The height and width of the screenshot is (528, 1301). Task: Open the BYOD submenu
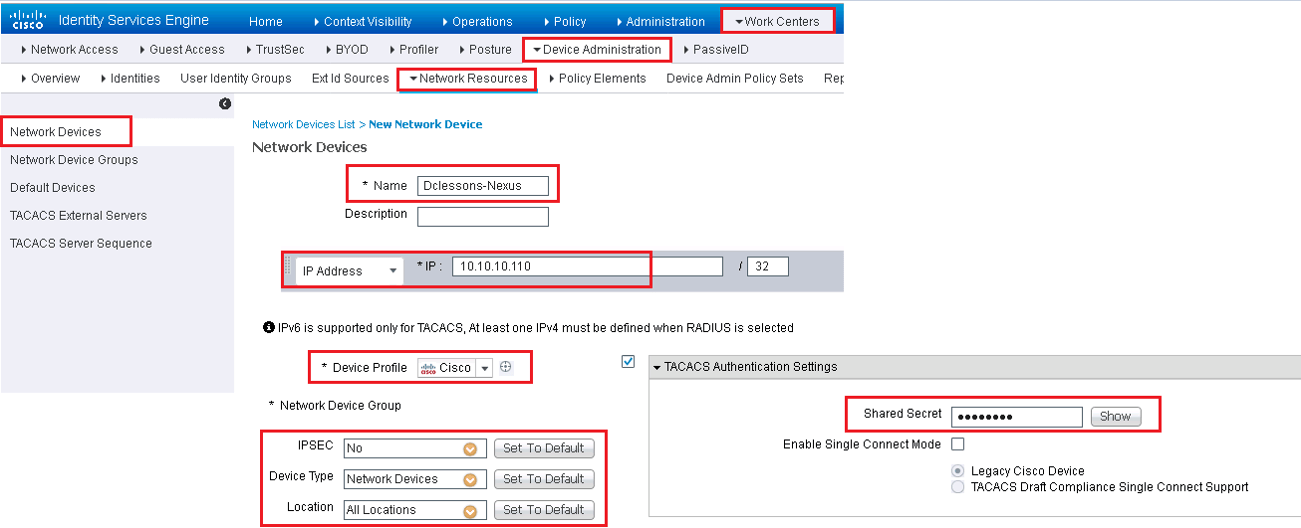345,49
